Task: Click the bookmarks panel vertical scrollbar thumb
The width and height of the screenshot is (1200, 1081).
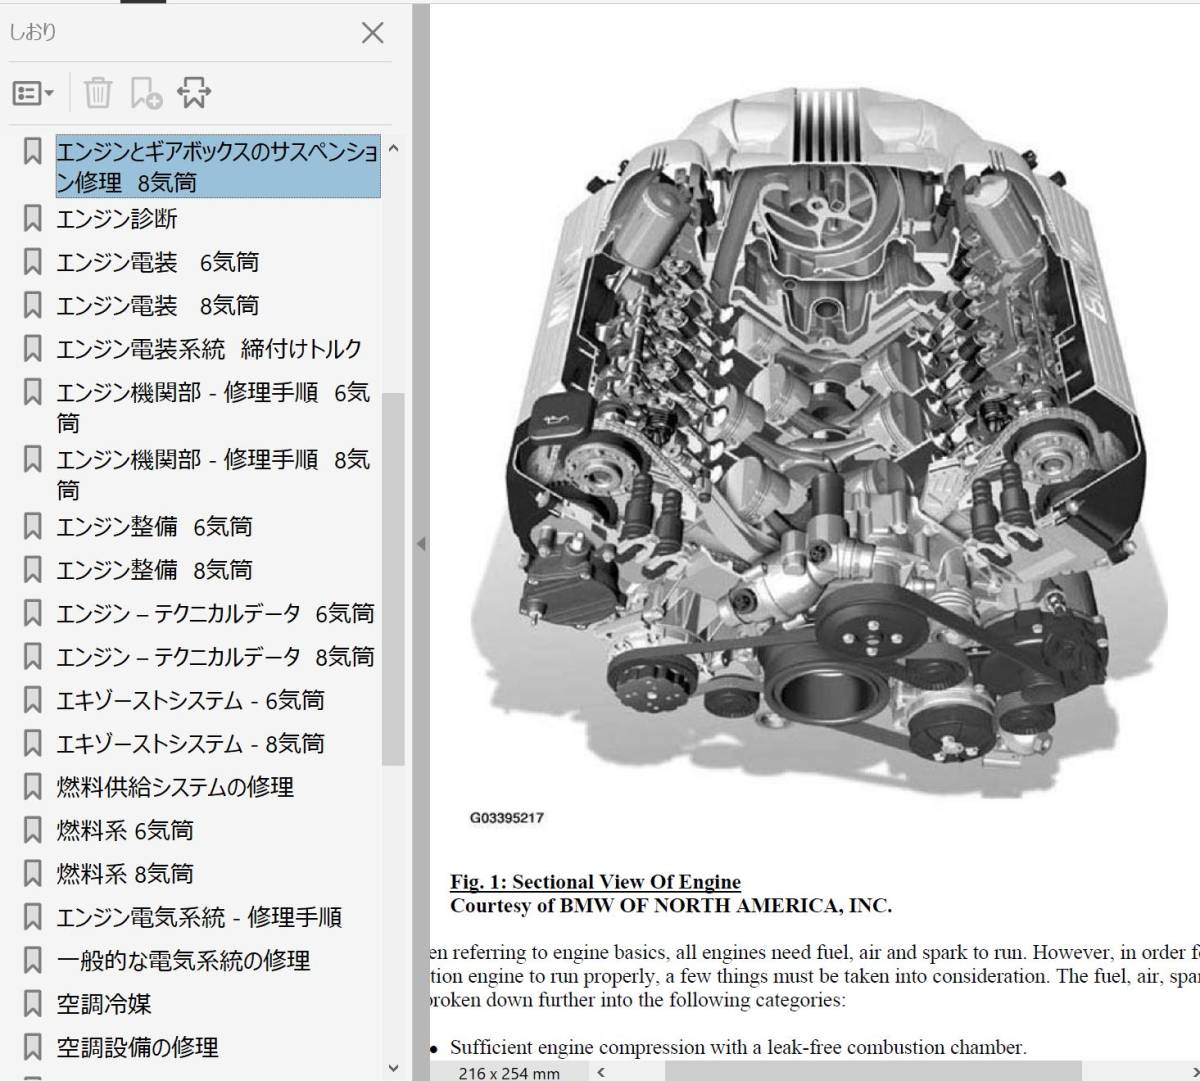Action: [394, 578]
